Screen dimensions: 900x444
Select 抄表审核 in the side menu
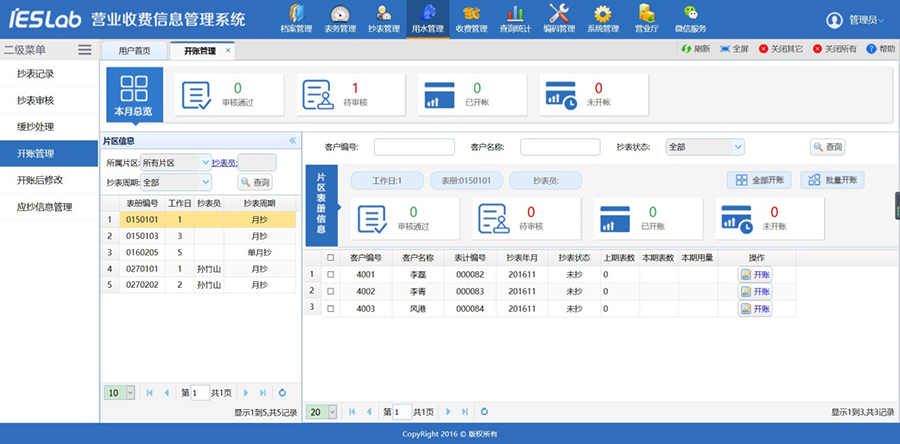[35, 100]
